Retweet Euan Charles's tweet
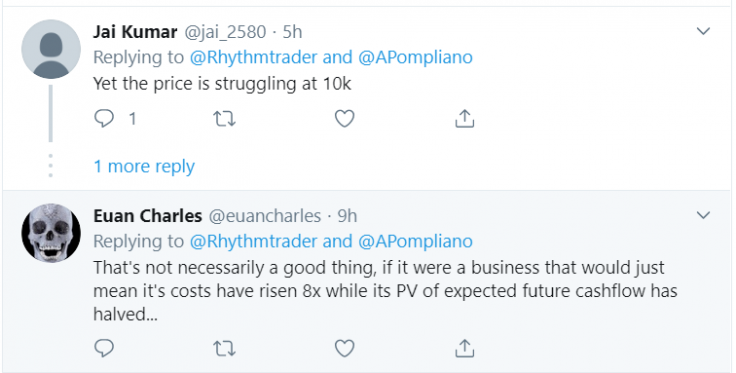 224,349
